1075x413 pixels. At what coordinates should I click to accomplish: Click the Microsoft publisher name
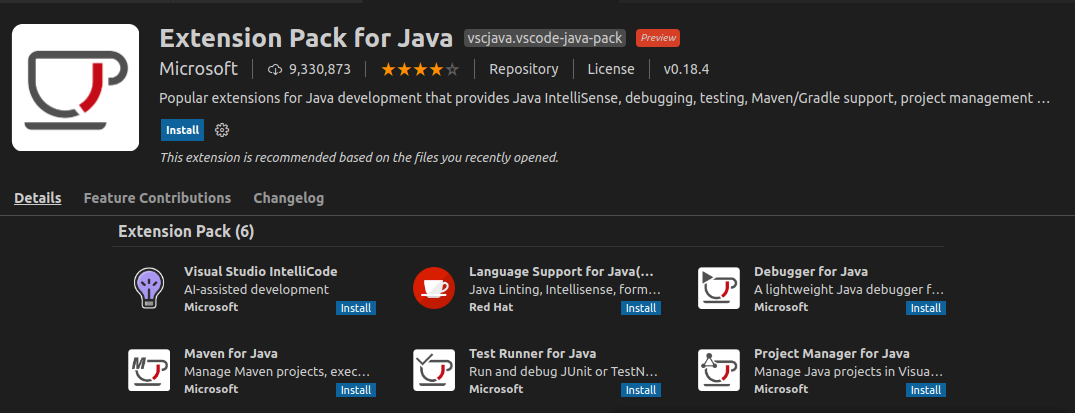[199, 69]
